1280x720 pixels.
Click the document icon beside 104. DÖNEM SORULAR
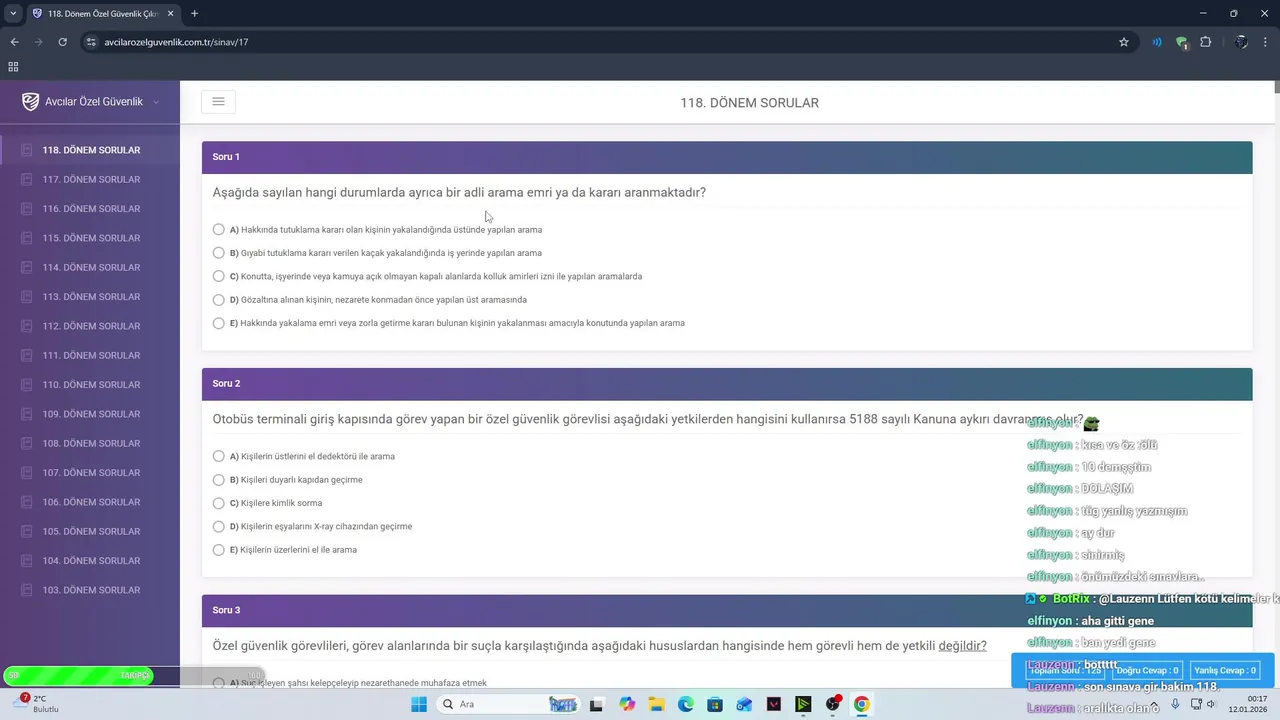27,561
